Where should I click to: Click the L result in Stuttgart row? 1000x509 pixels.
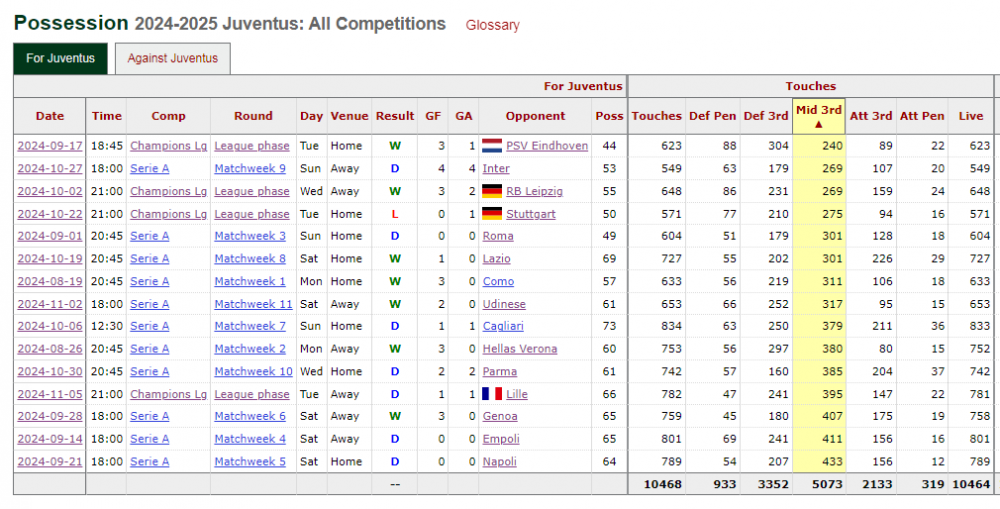click(395, 214)
